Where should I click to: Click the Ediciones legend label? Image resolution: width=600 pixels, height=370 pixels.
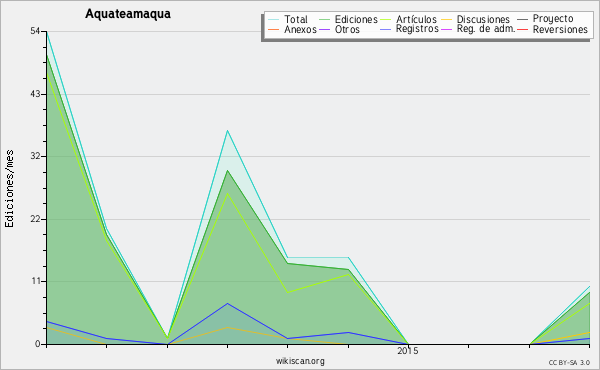pyautogui.click(x=356, y=19)
